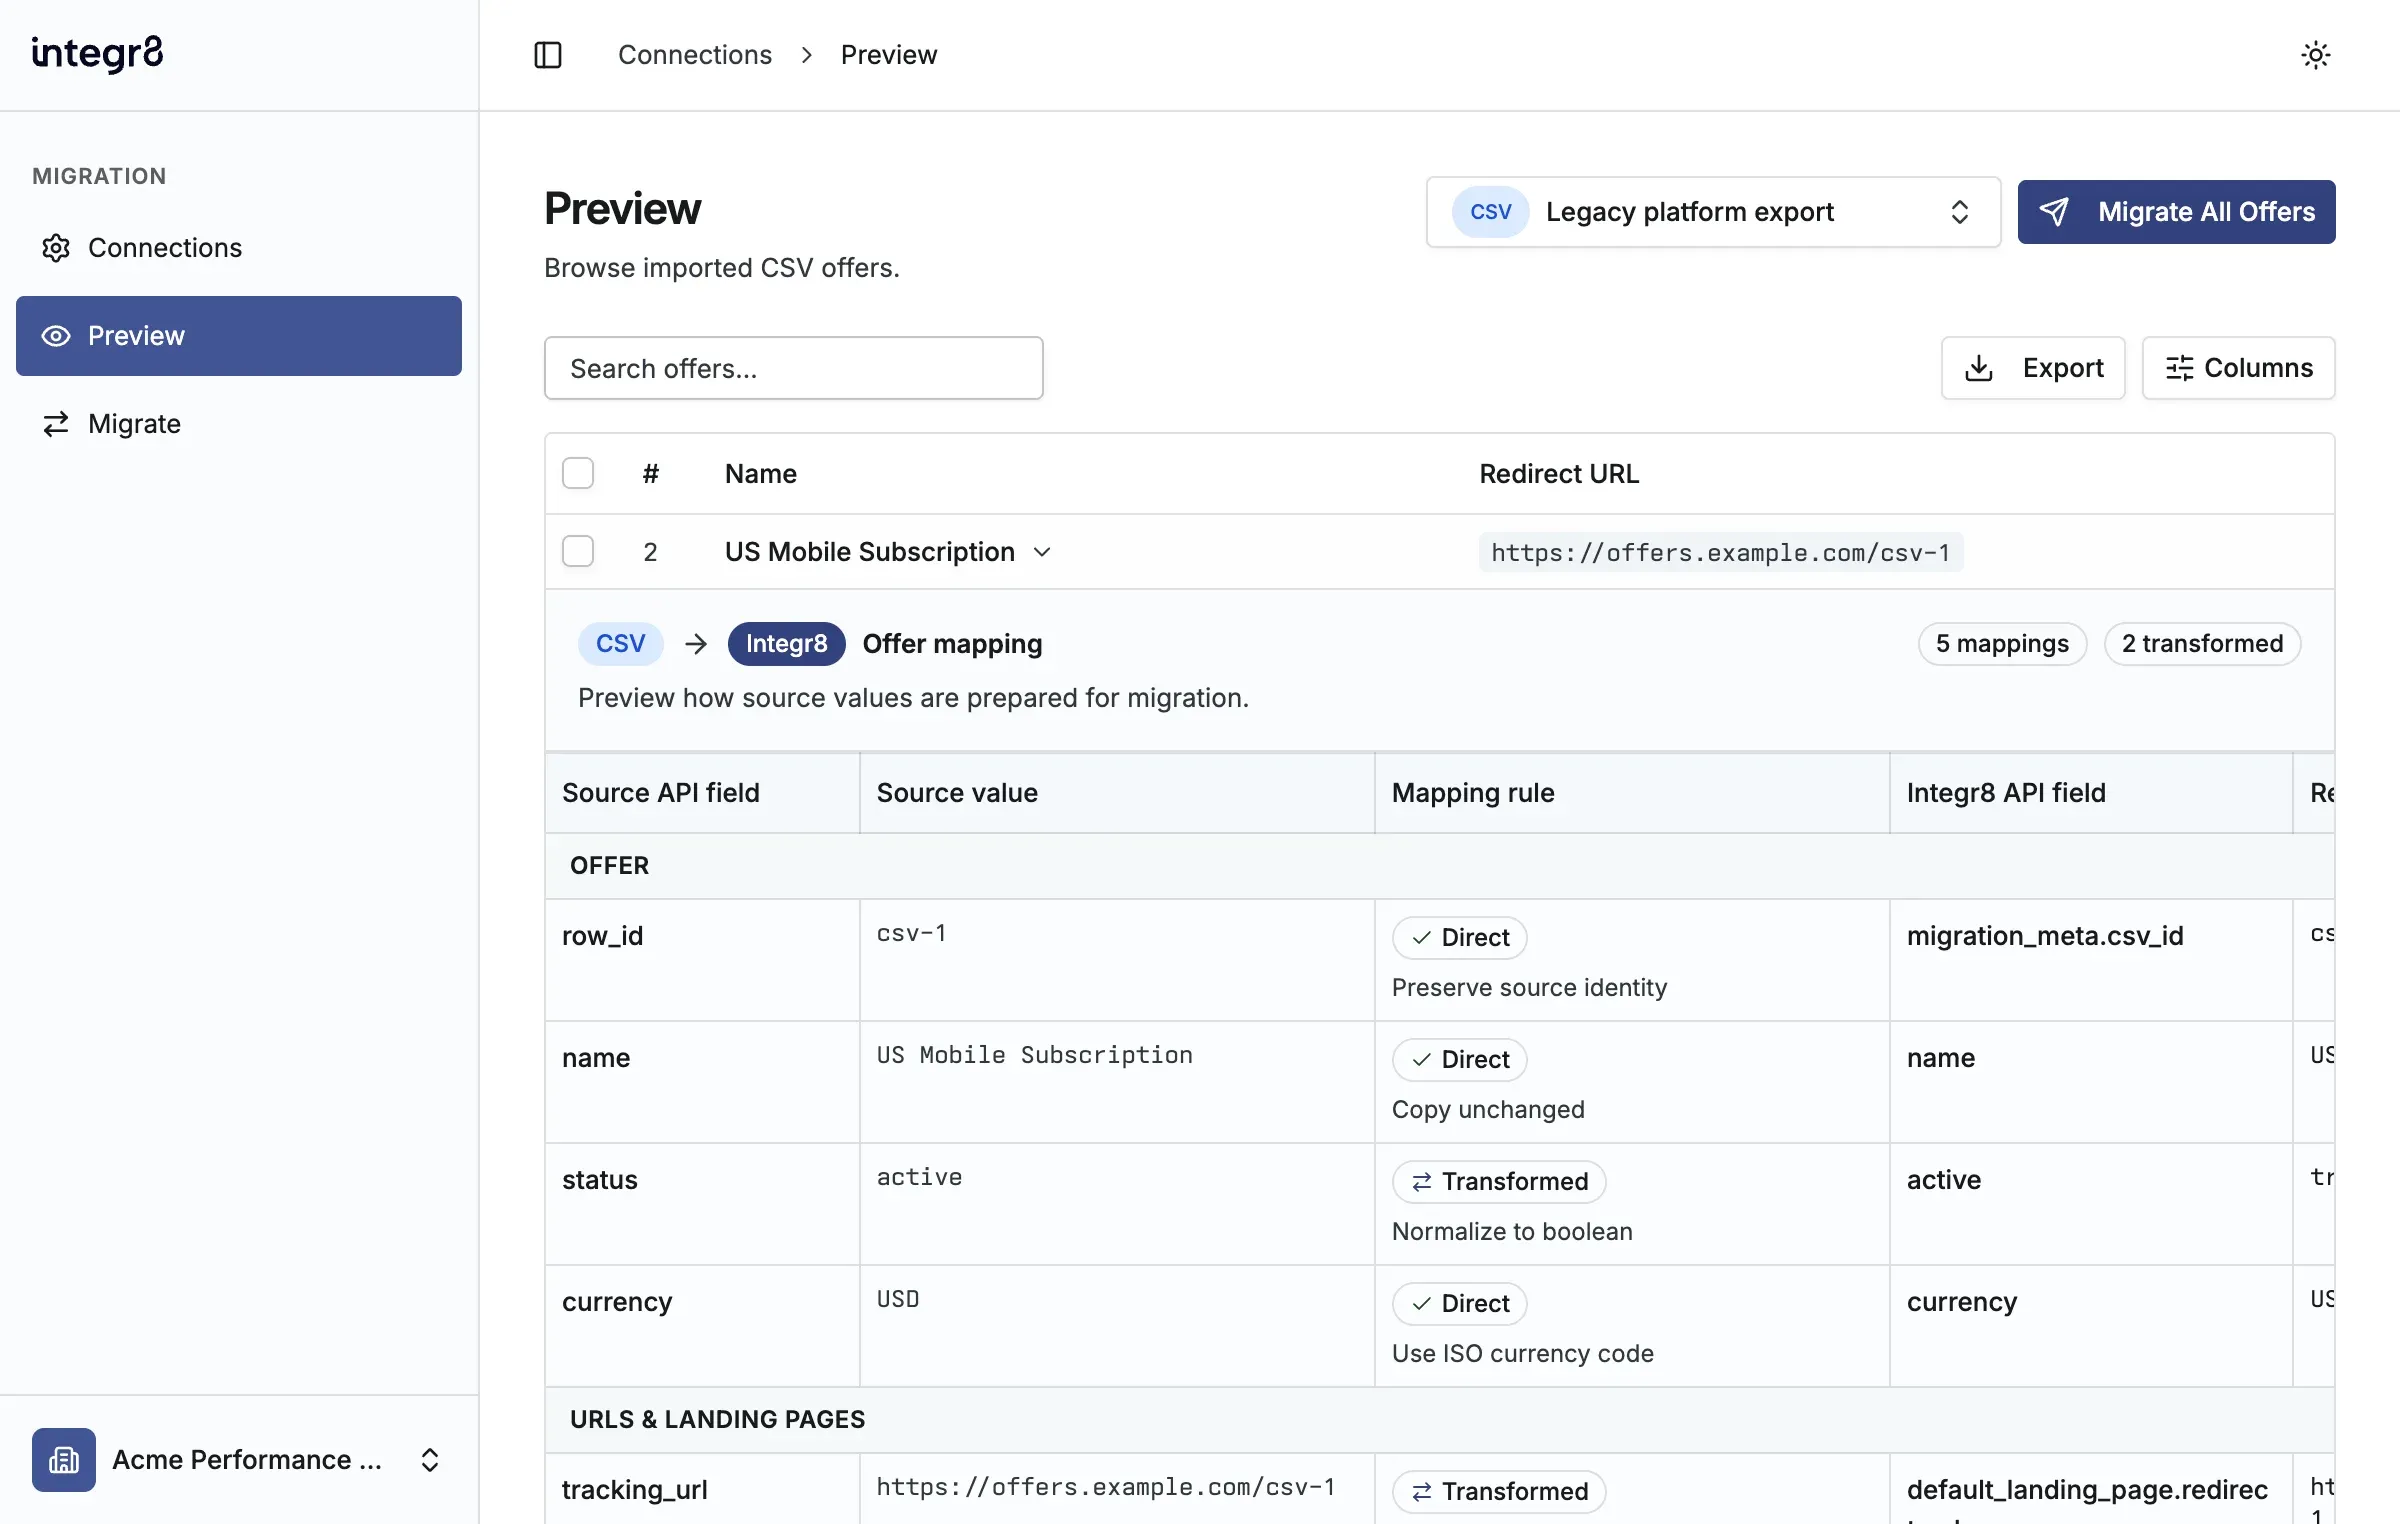Click 'US Mobile Subscription' source value
Screen dimensions: 2400x1524
(1035, 1056)
